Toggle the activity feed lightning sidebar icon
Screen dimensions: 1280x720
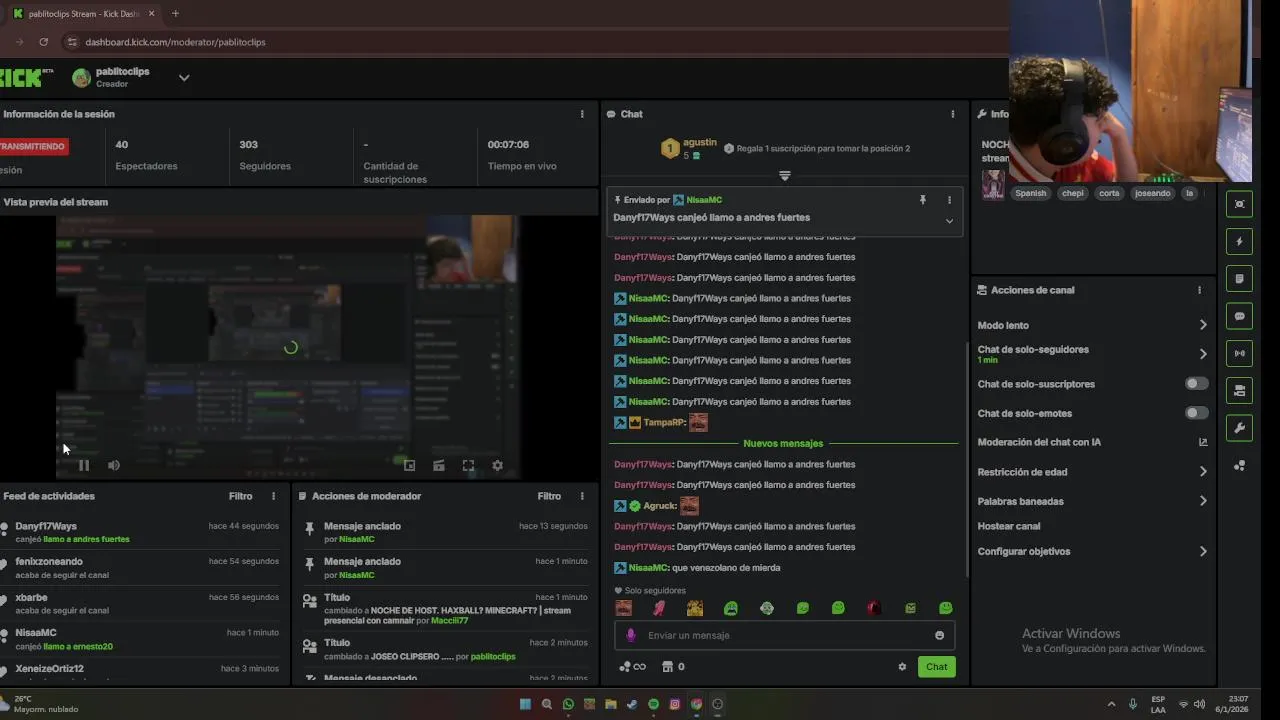click(x=1240, y=241)
